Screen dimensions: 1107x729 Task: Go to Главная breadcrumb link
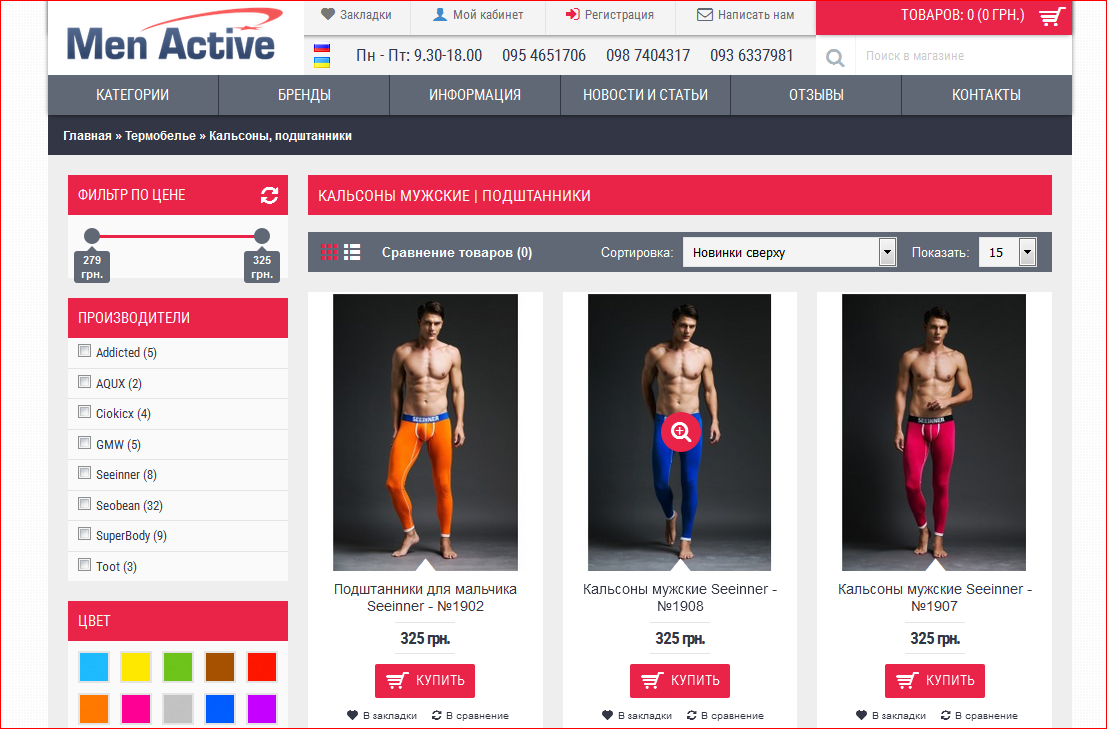click(88, 135)
